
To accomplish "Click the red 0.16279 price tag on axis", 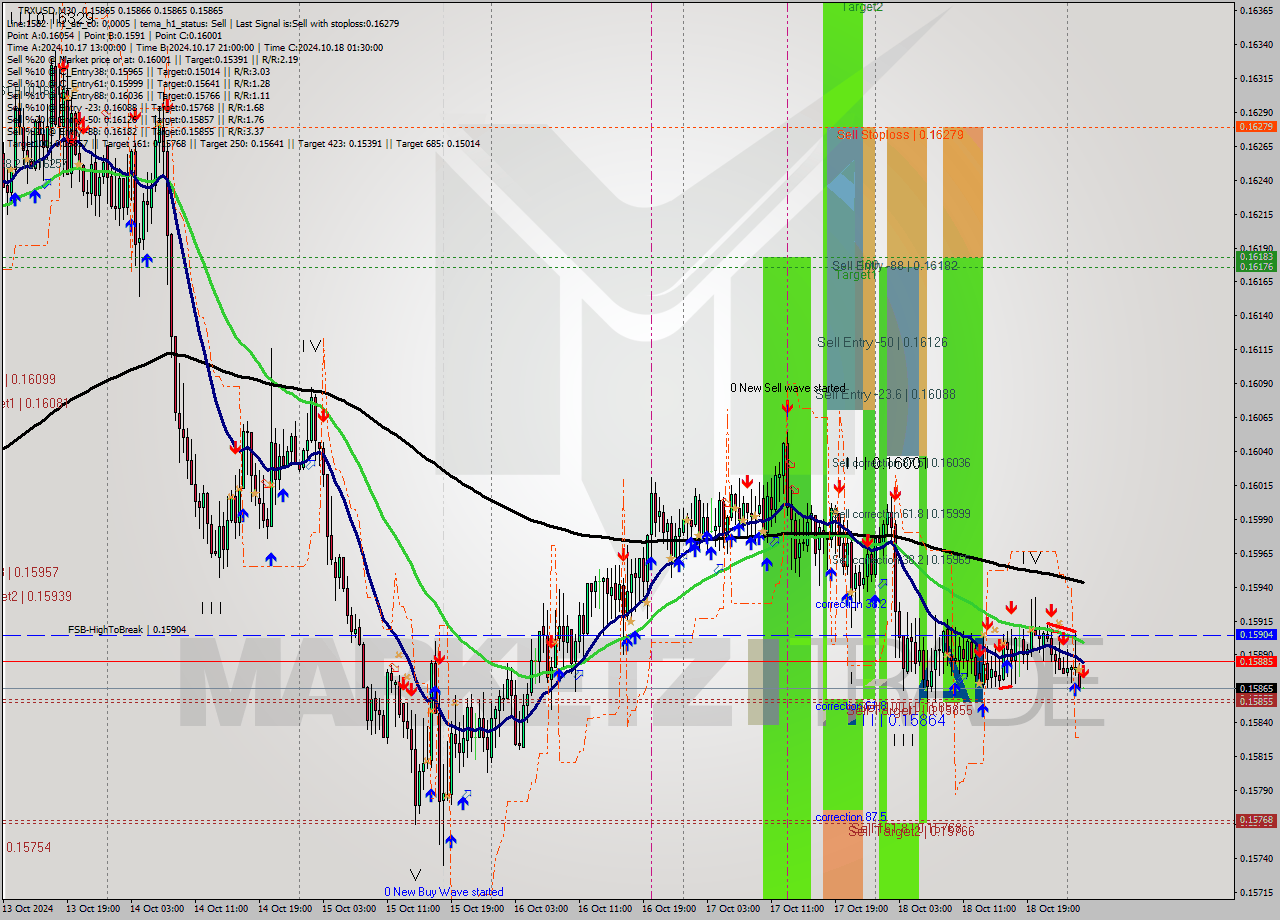I will pyautogui.click(x=1255, y=126).
